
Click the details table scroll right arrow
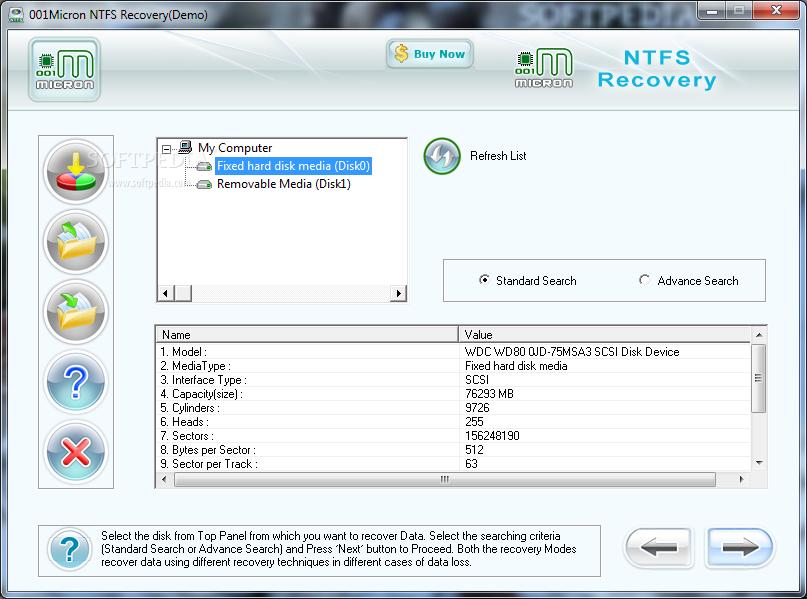(x=741, y=480)
